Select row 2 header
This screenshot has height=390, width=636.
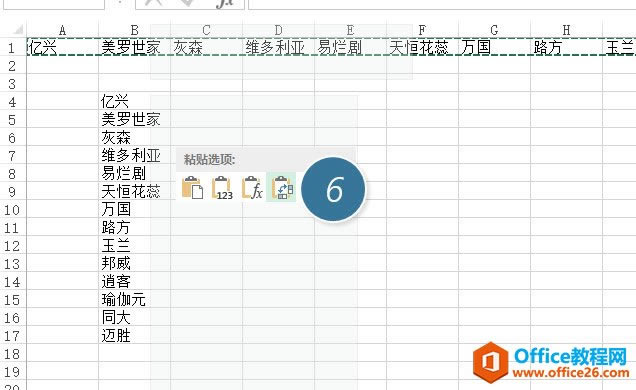(12, 66)
